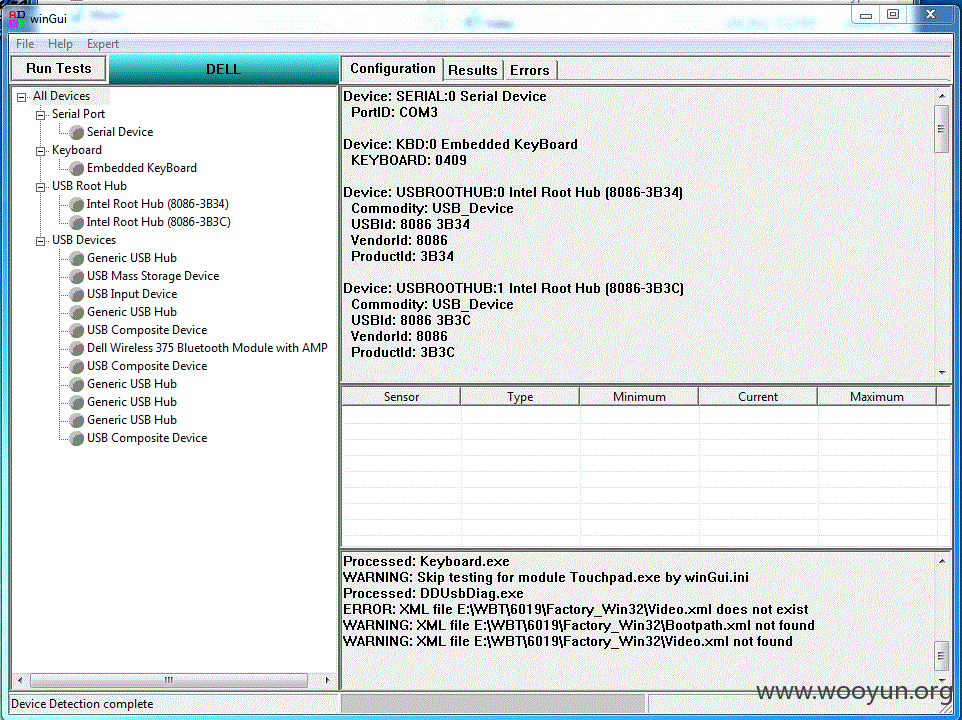Collapse the USB Devices branch

click(x=40, y=241)
